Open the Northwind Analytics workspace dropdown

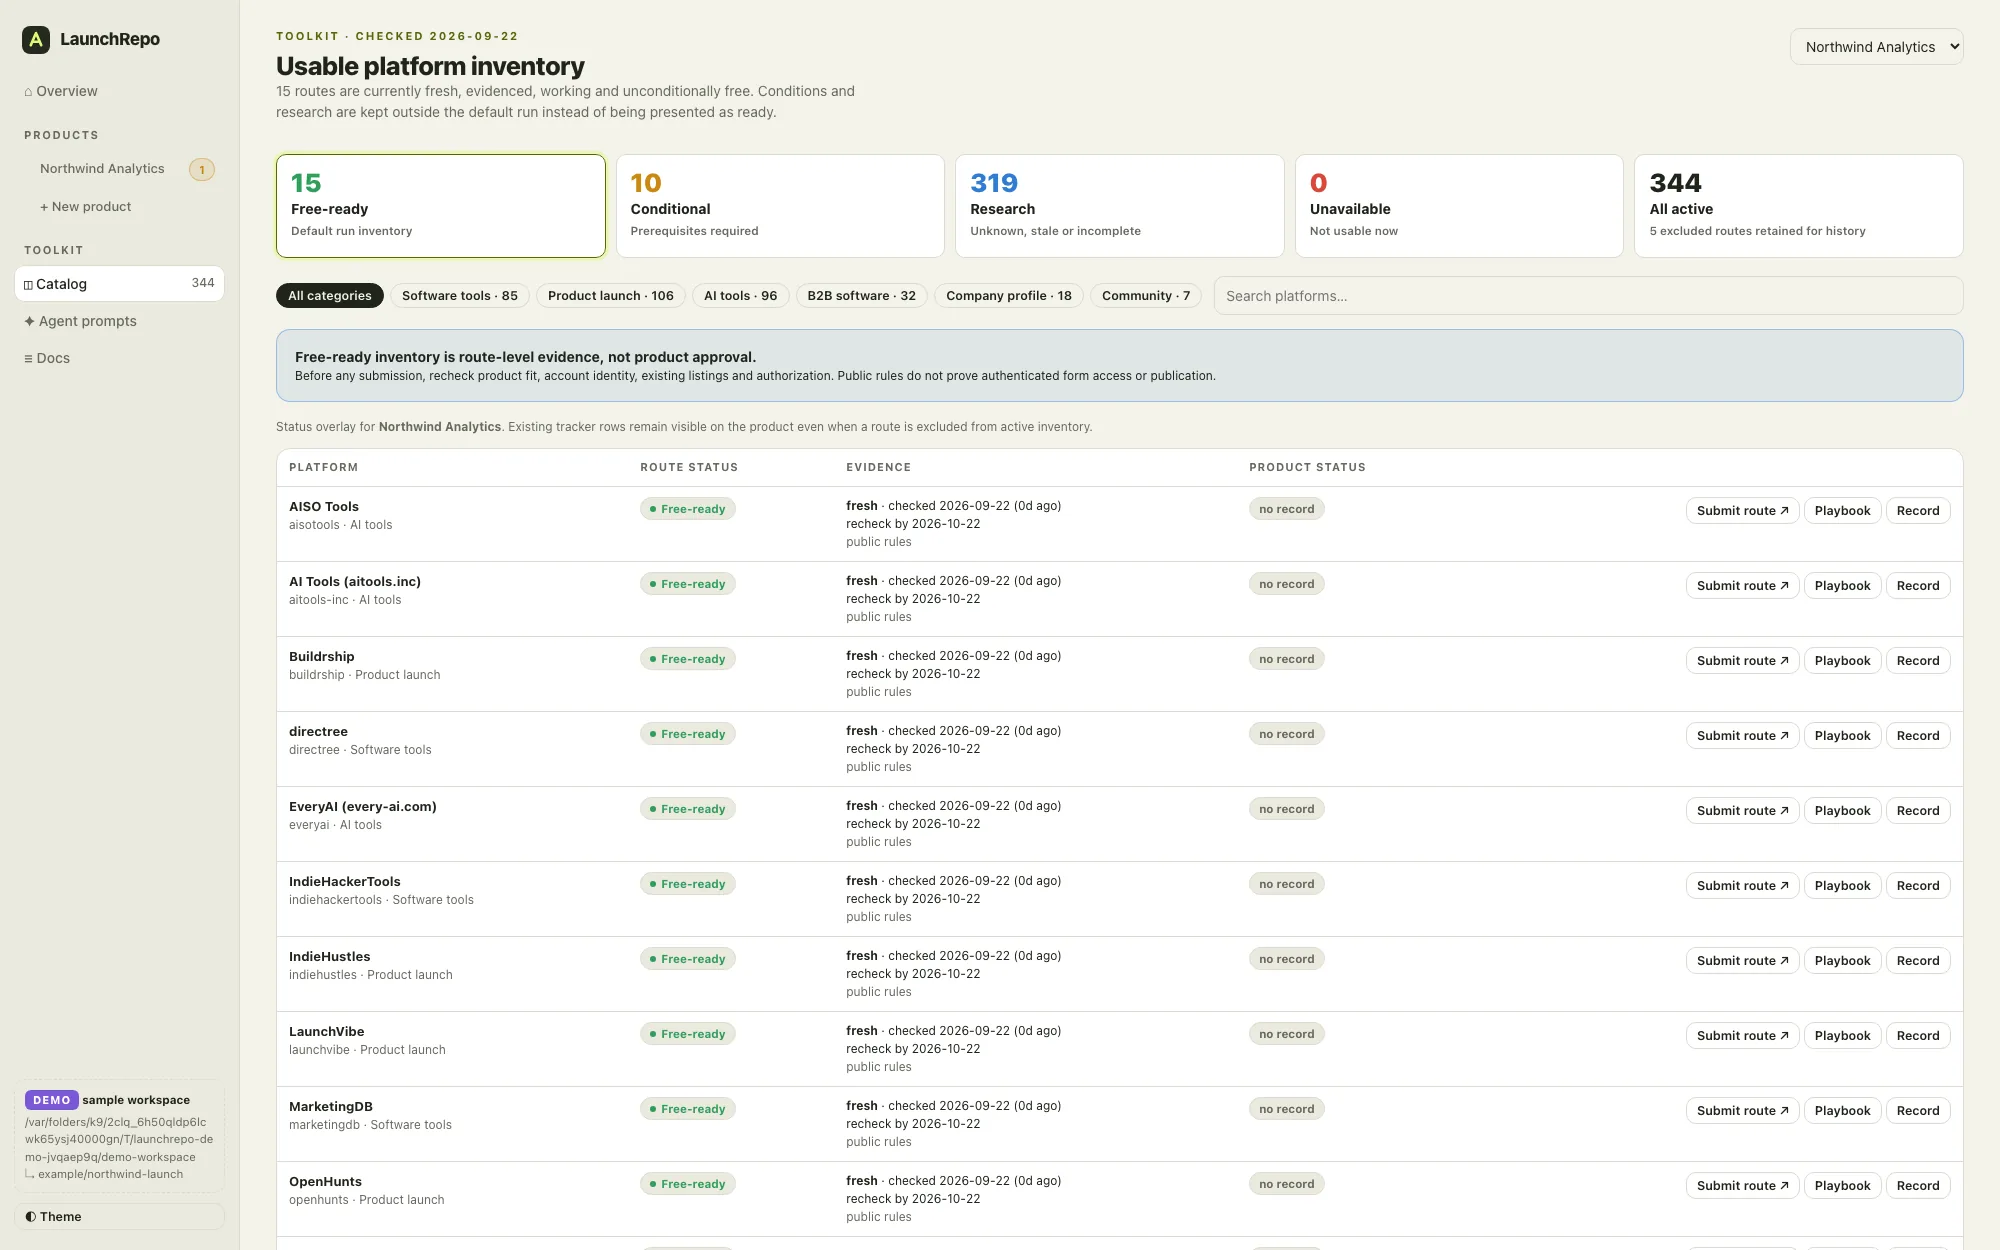pos(1876,47)
